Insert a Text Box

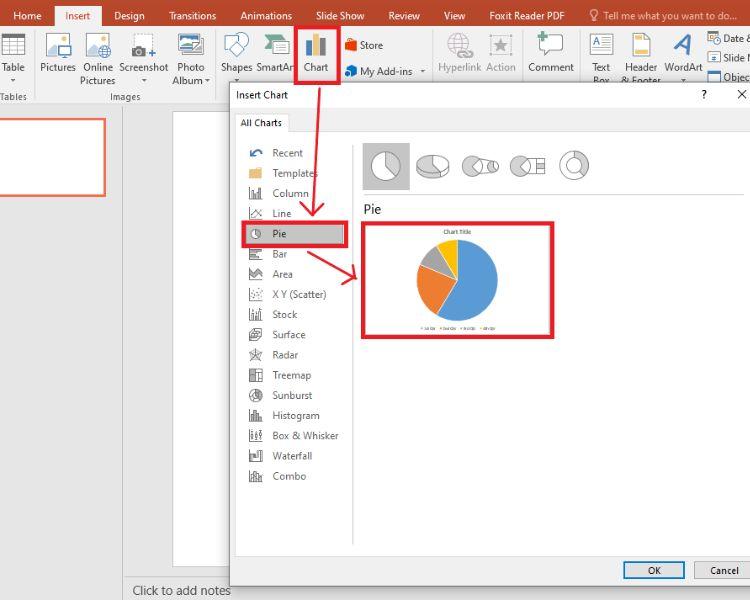[x=601, y=58]
